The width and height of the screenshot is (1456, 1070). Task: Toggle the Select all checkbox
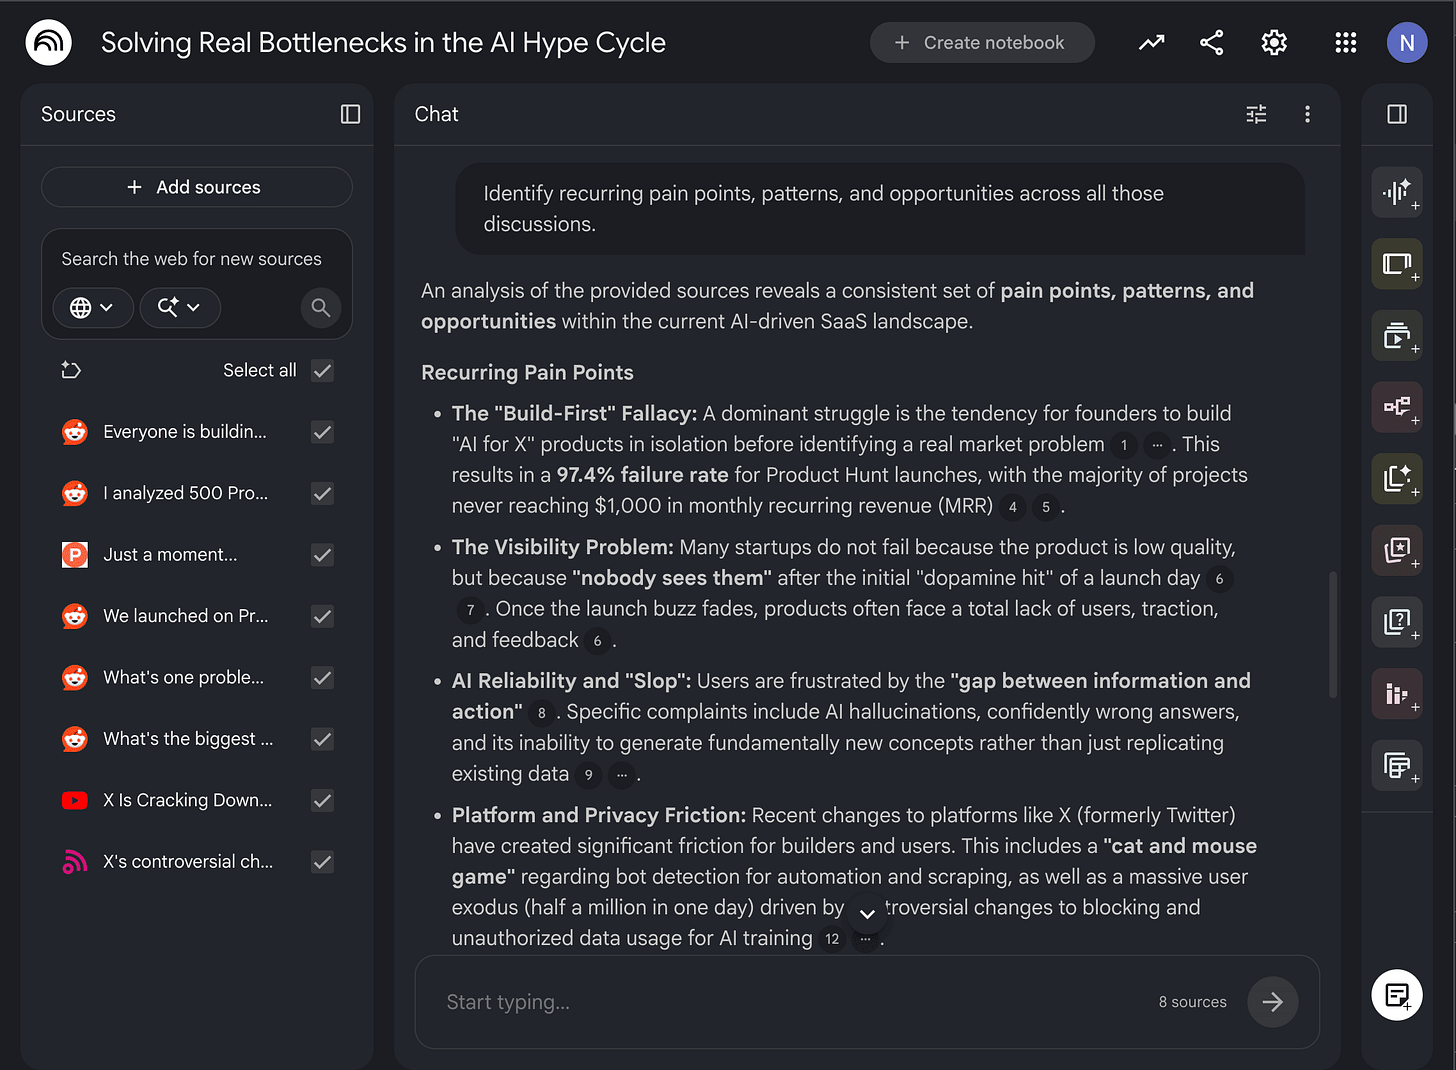click(x=322, y=370)
